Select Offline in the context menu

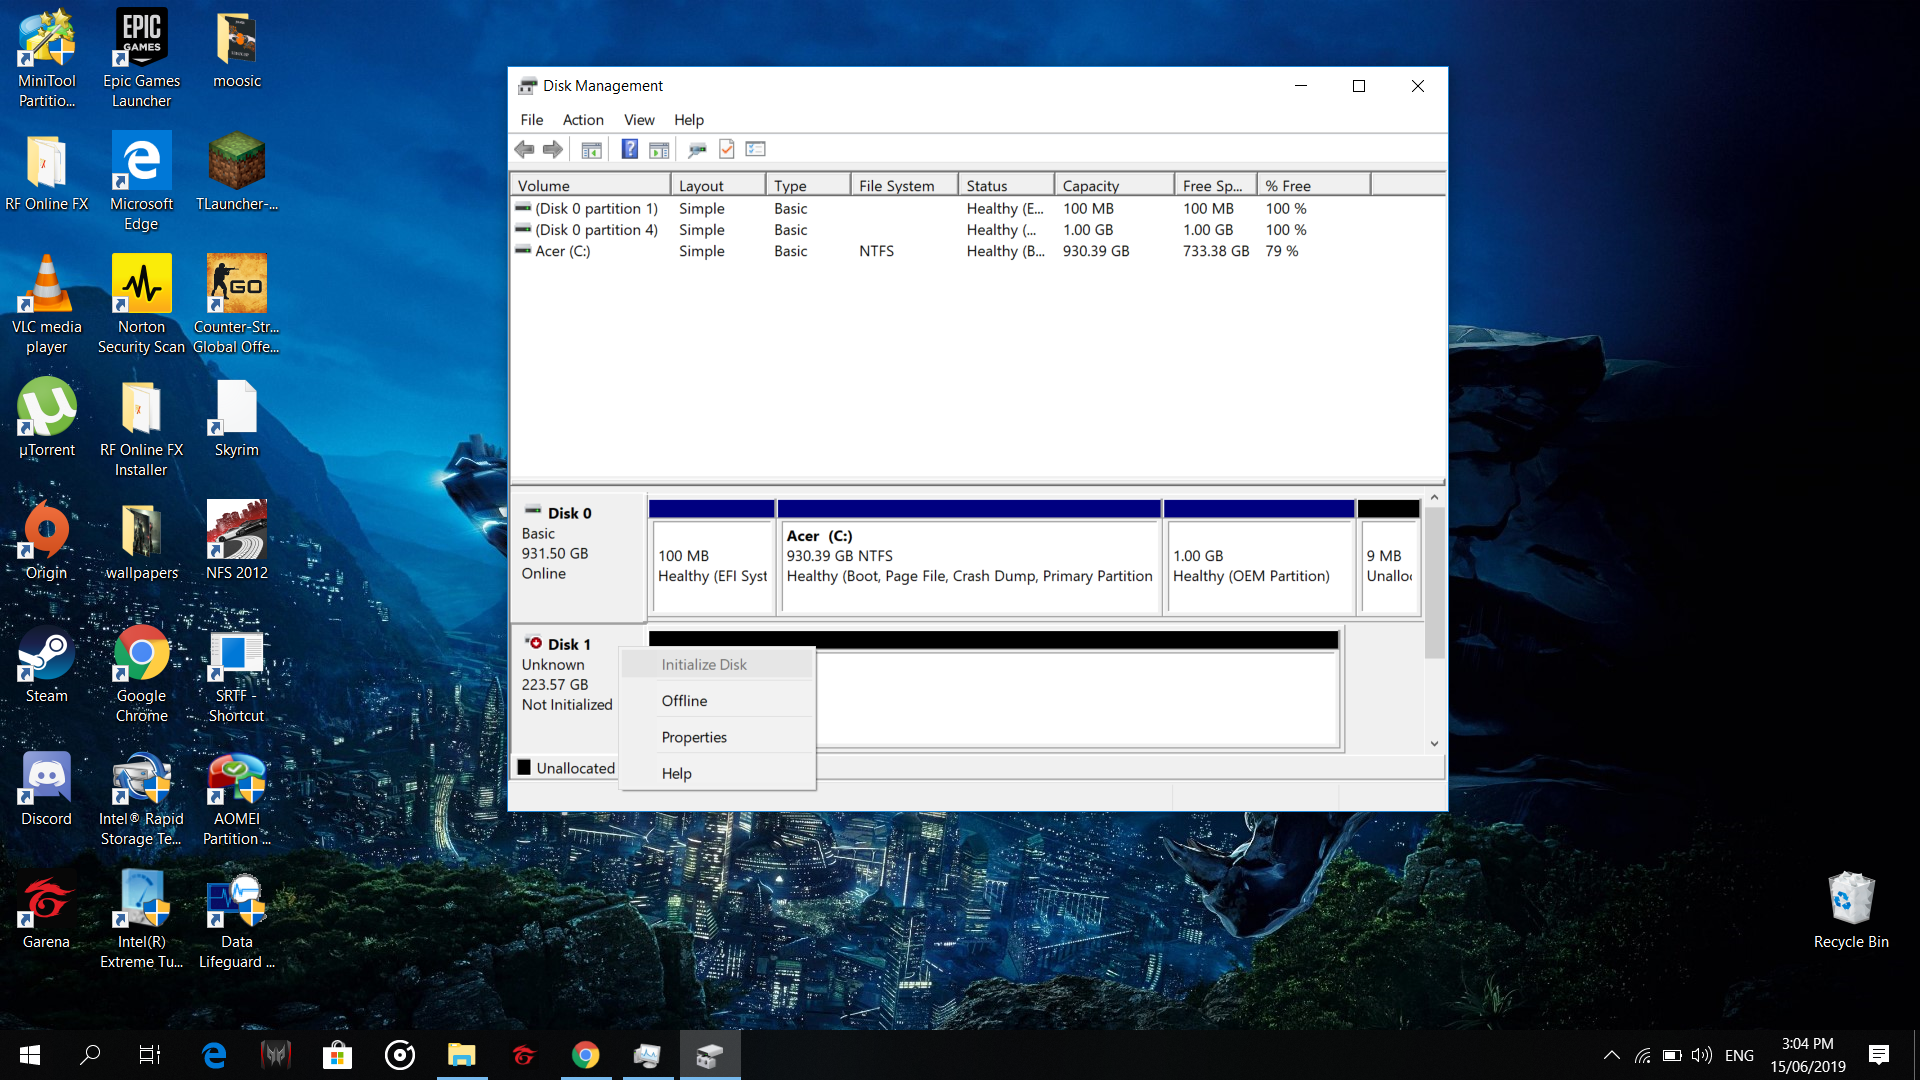pyautogui.click(x=684, y=701)
